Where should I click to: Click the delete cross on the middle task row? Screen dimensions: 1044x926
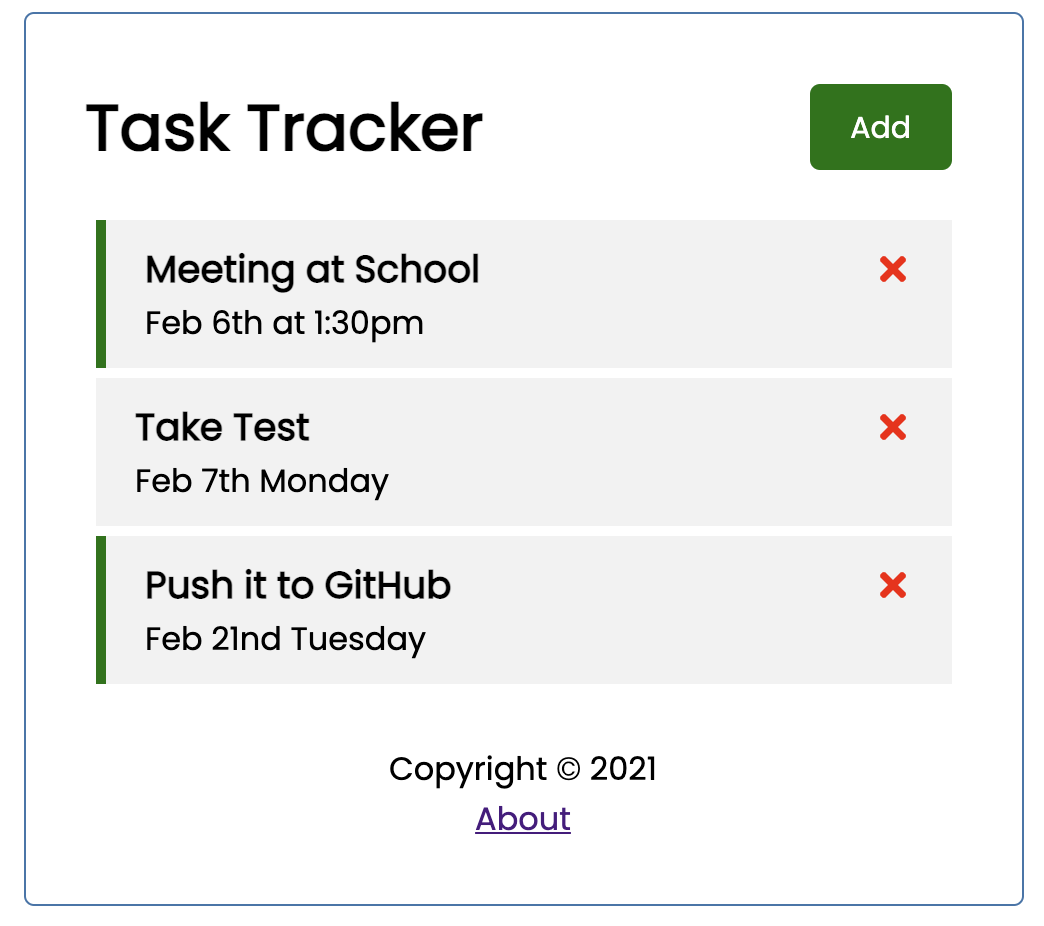tap(891, 427)
